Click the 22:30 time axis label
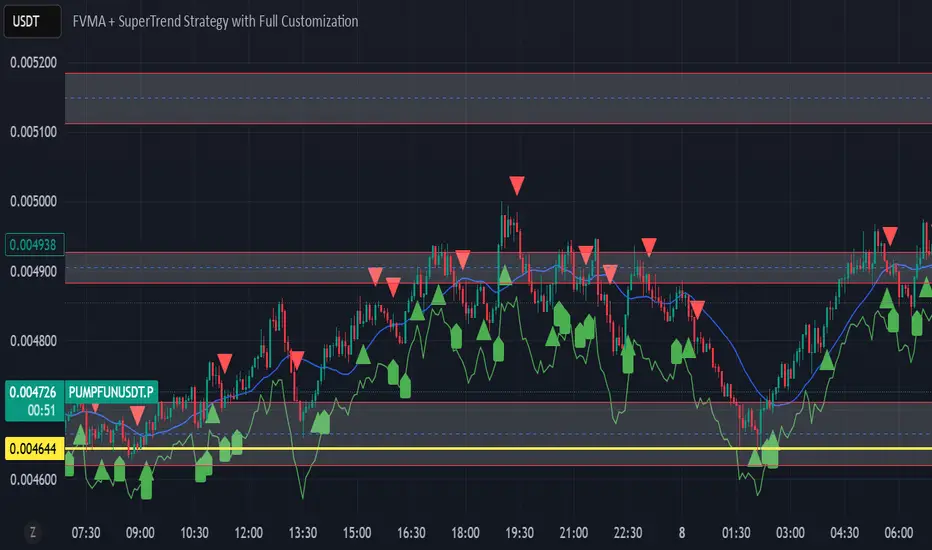Viewport: 932px width, 550px height. click(x=628, y=533)
